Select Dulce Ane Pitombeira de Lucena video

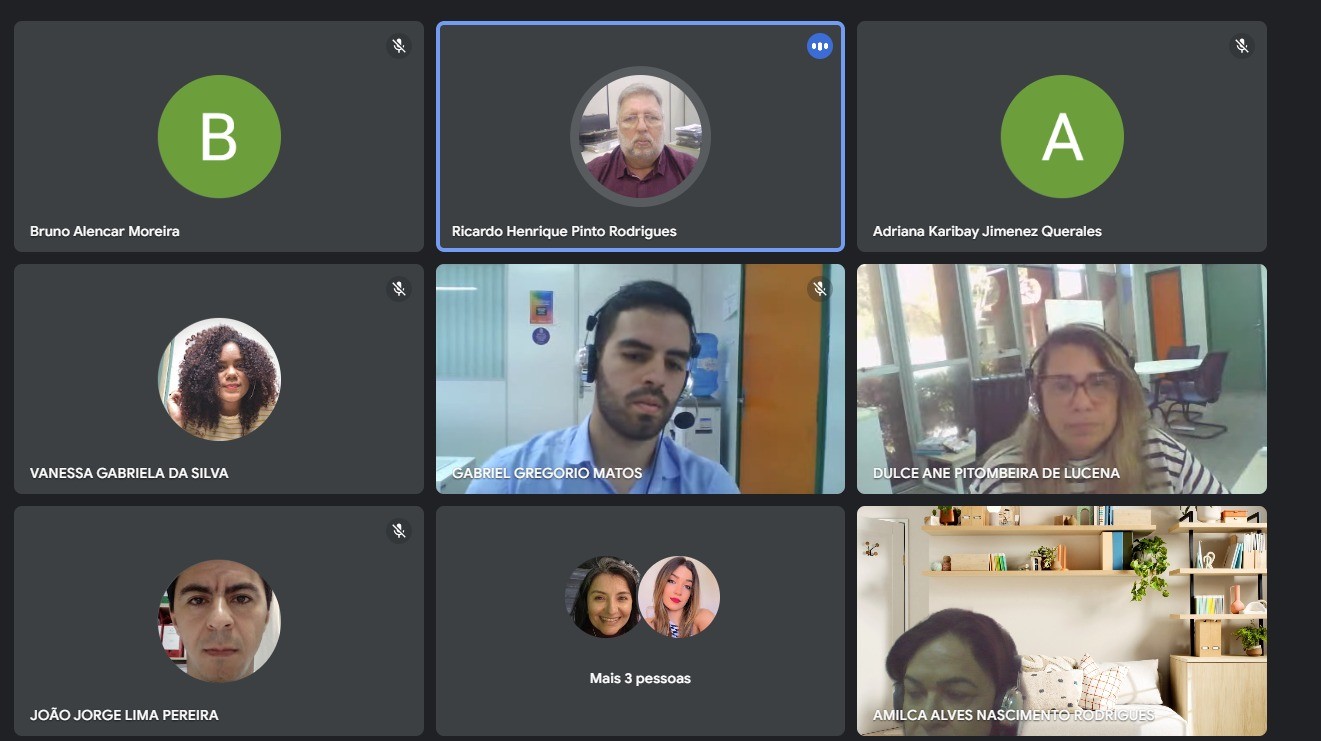(1062, 379)
